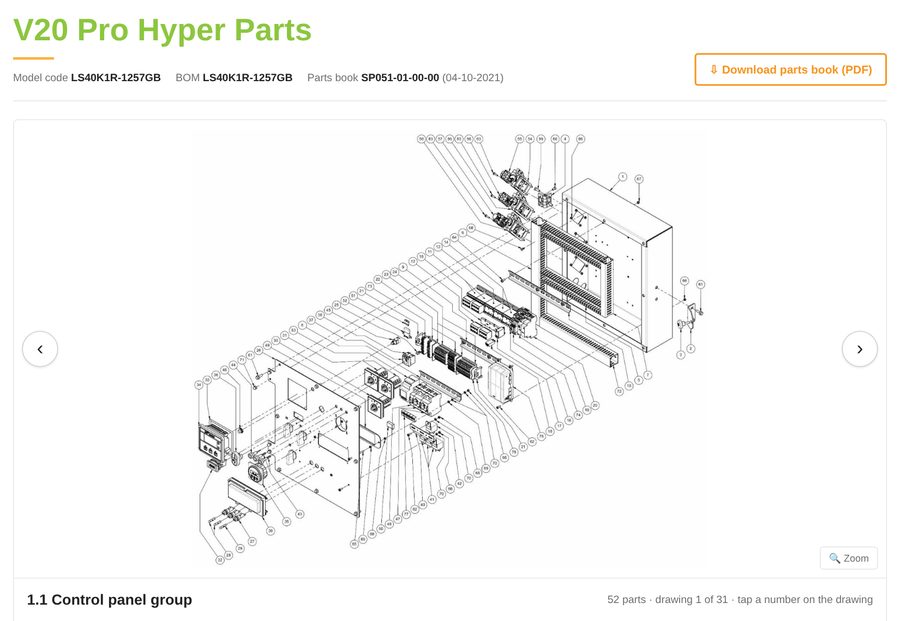The height and width of the screenshot is (621, 900).
Task: Tap callout number 1 on the enclosure
Action: (623, 177)
